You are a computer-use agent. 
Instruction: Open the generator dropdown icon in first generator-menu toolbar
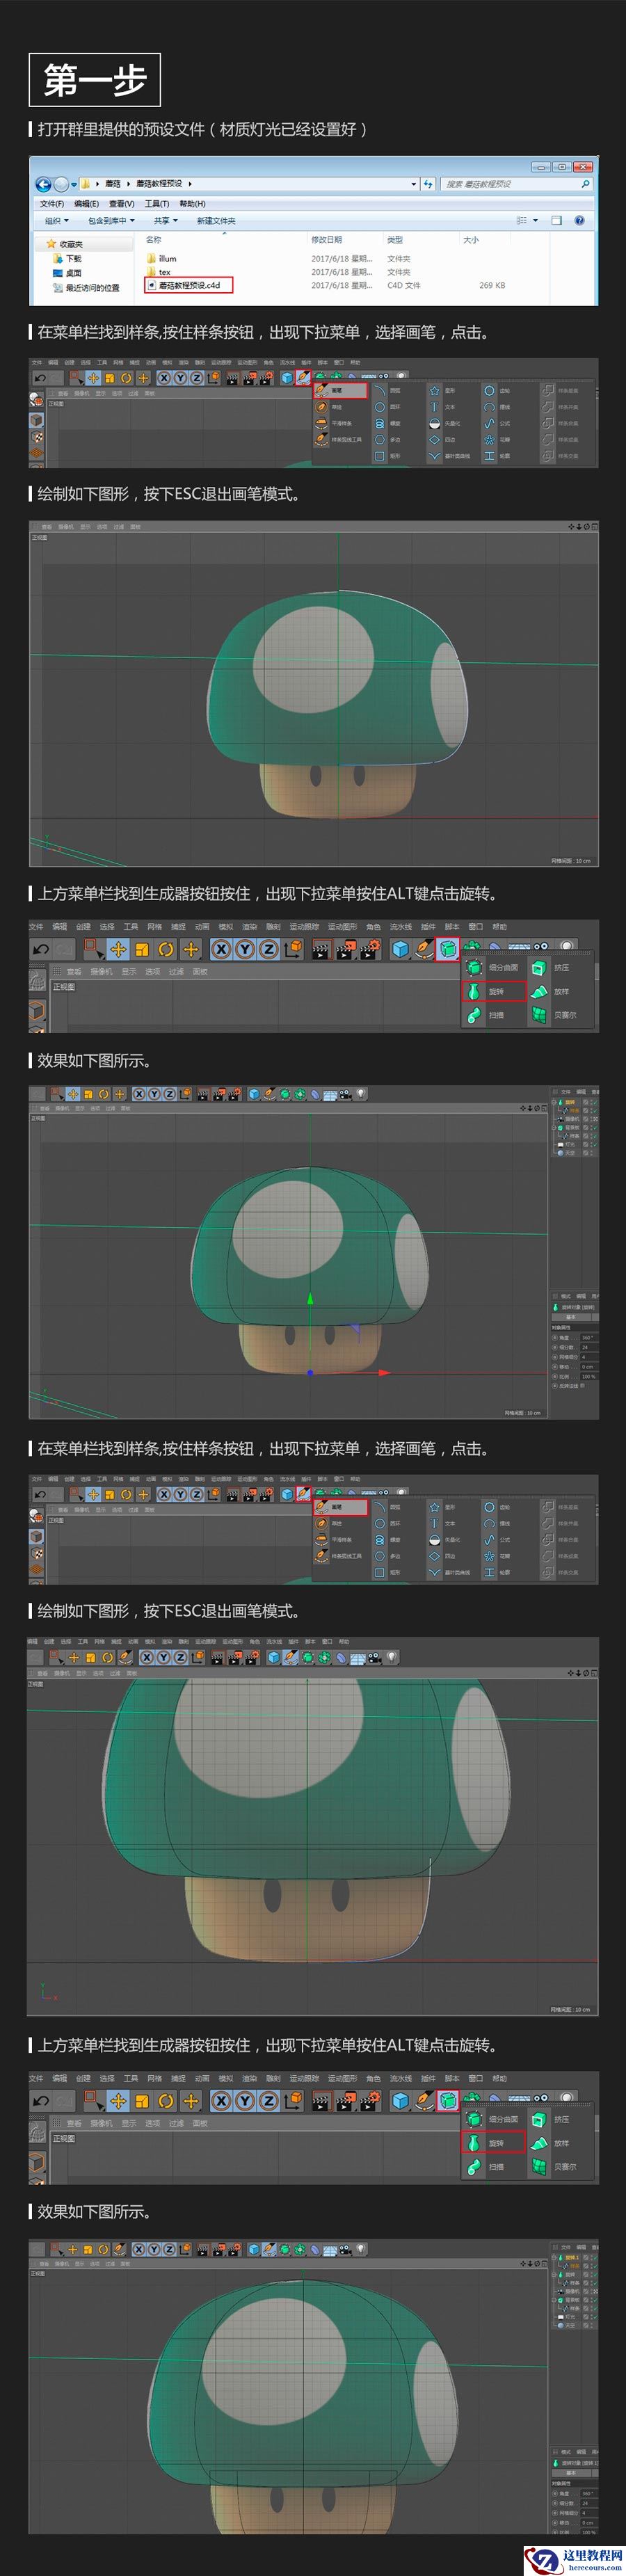448,949
